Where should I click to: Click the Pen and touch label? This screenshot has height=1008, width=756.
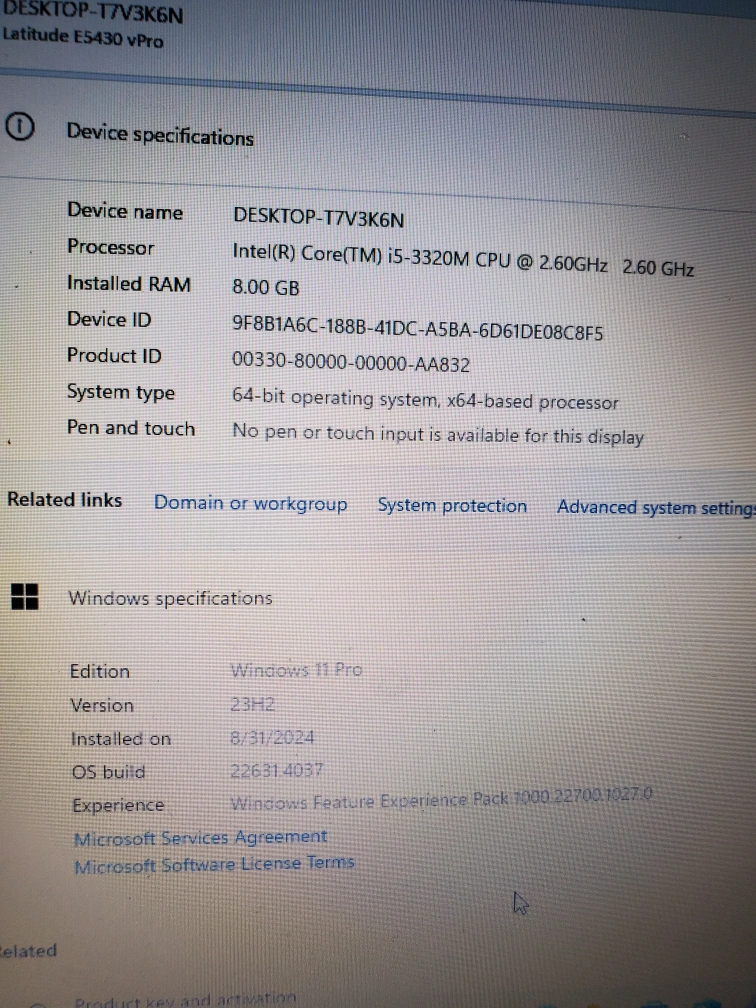pyautogui.click(x=130, y=428)
